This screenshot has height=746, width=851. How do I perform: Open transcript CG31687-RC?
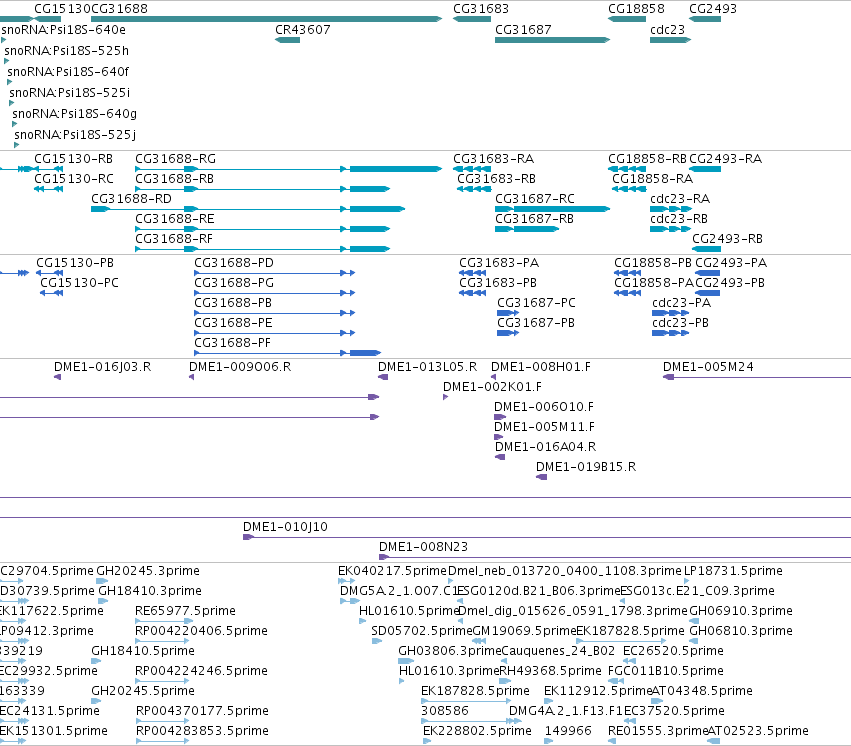[x=552, y=209]
